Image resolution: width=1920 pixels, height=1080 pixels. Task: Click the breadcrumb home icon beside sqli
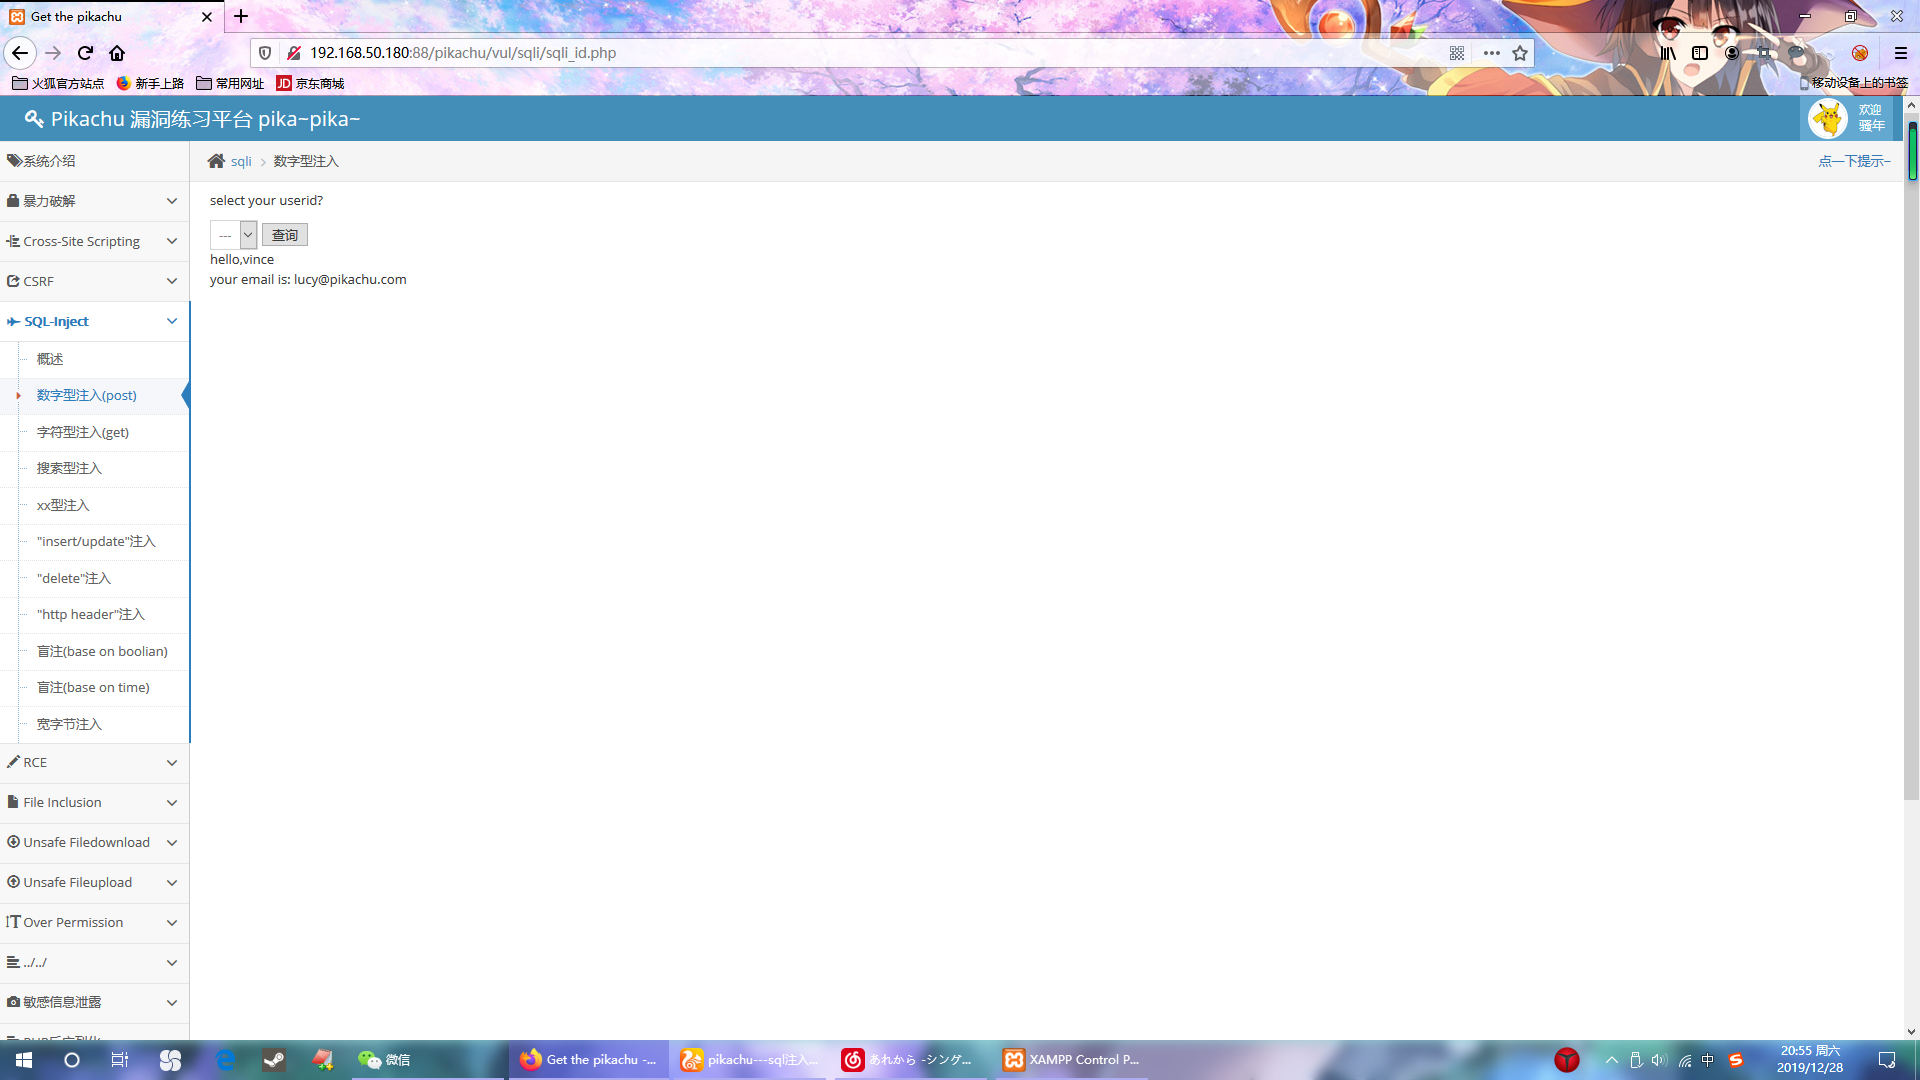click(216, 161)
